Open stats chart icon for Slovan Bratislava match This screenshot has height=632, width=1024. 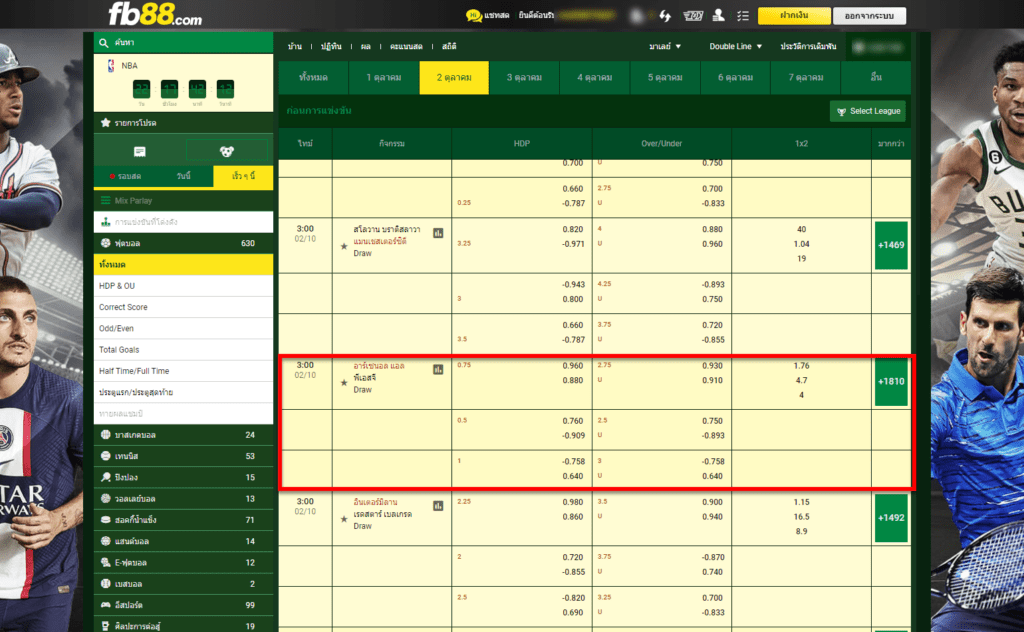[438, 233]
